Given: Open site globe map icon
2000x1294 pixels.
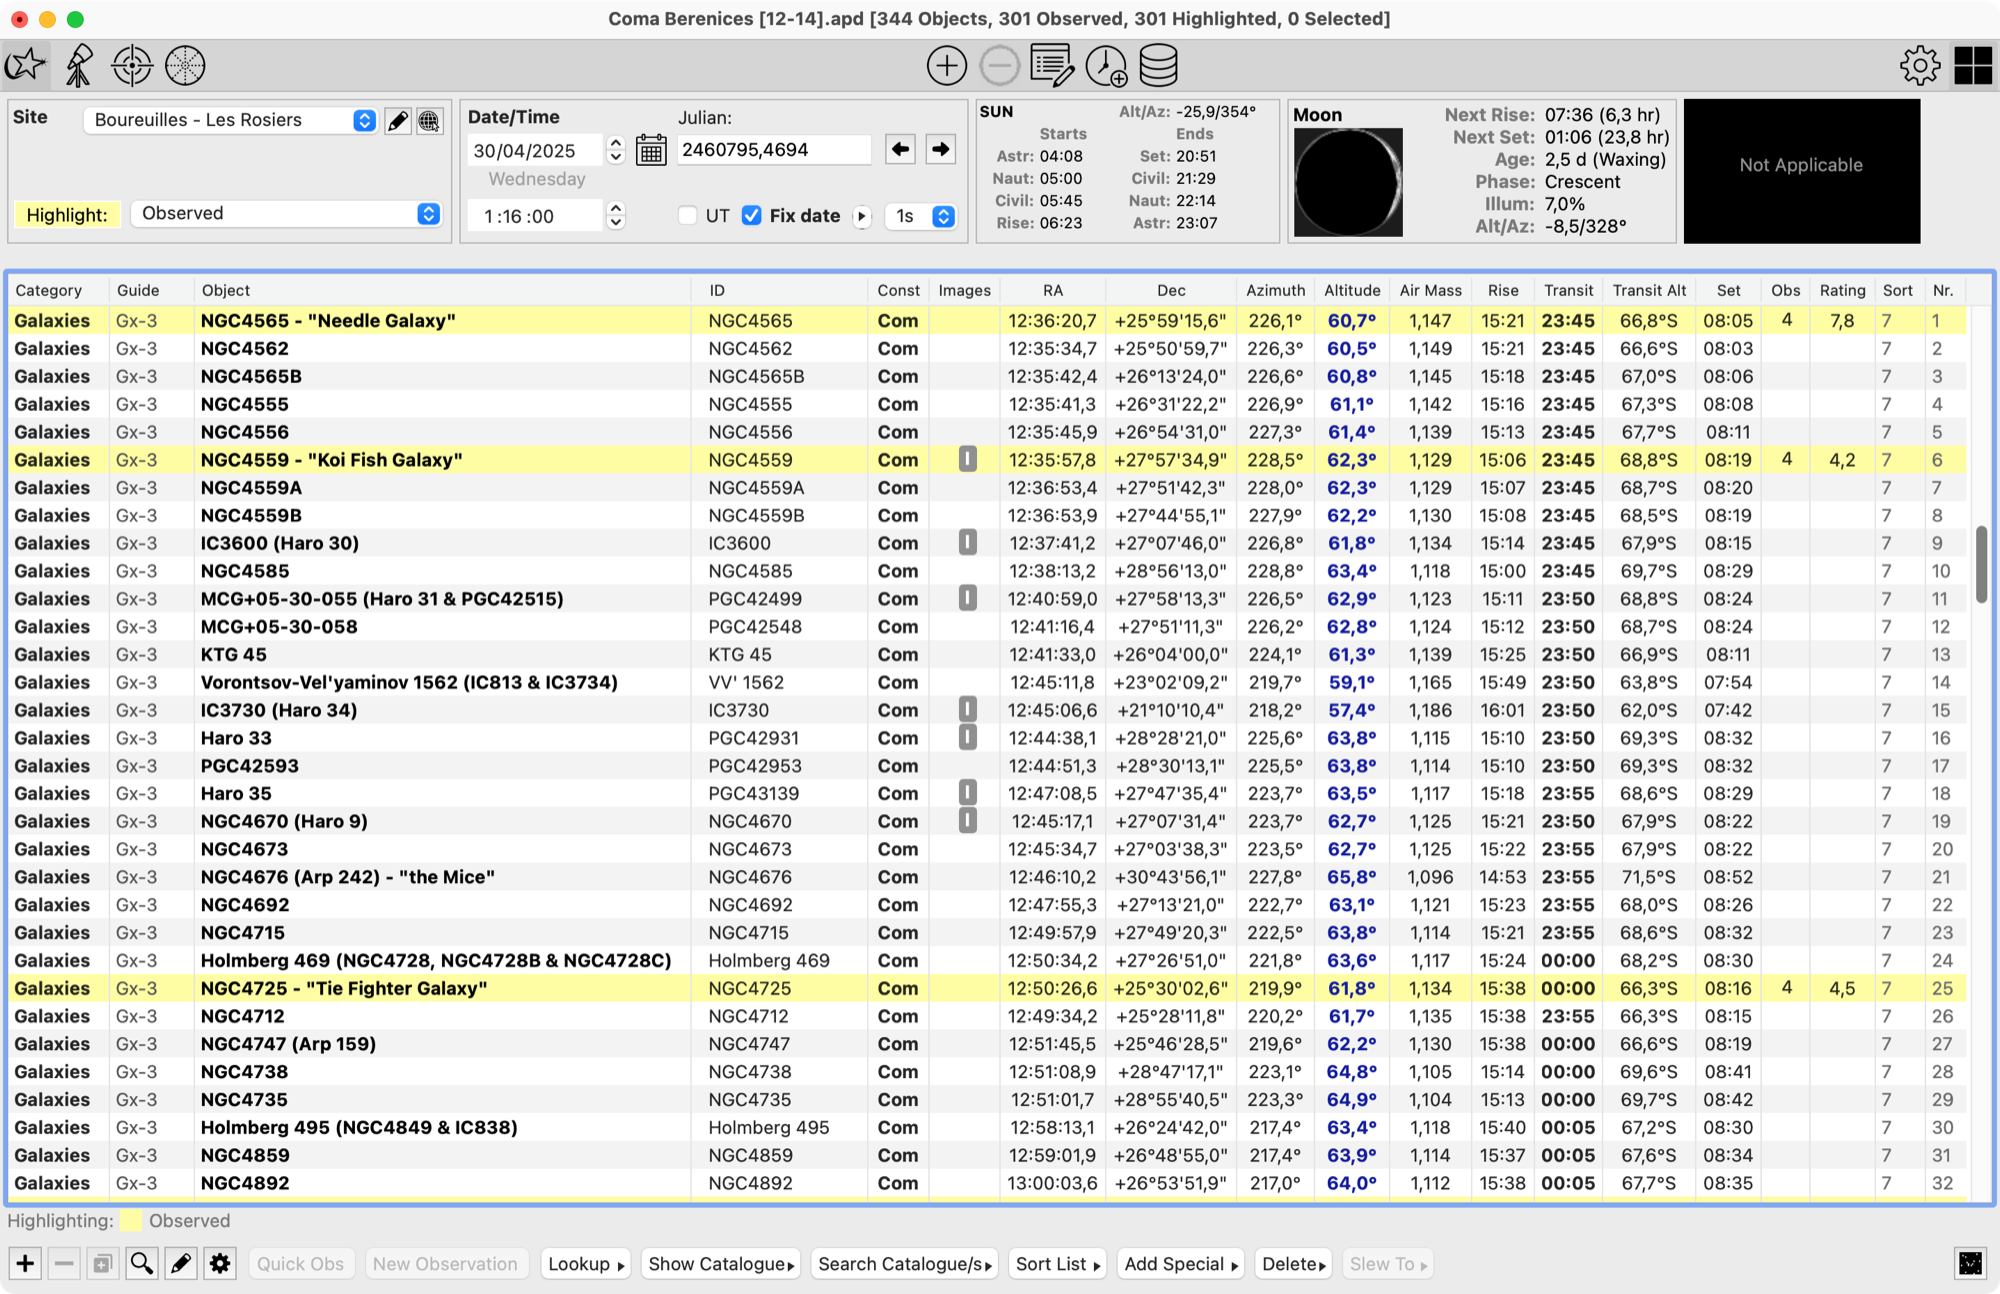Looking at the screenshot, I should click(429, 121).
